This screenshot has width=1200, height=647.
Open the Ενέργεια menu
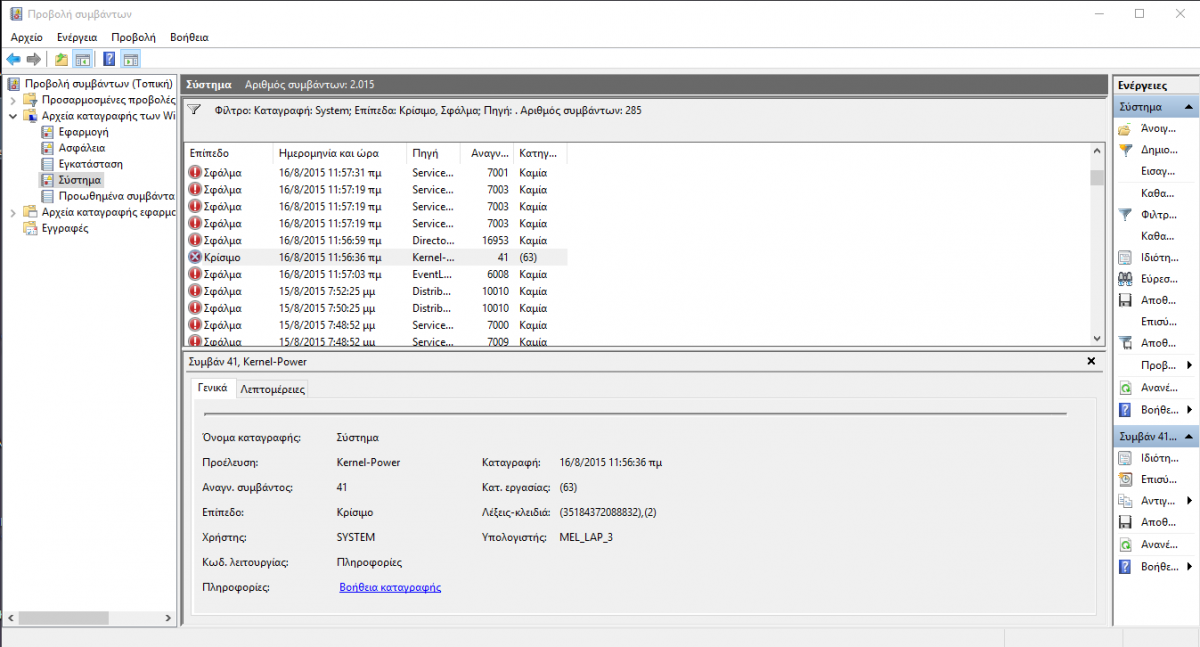pyautogui.click(x=76, y=37)
